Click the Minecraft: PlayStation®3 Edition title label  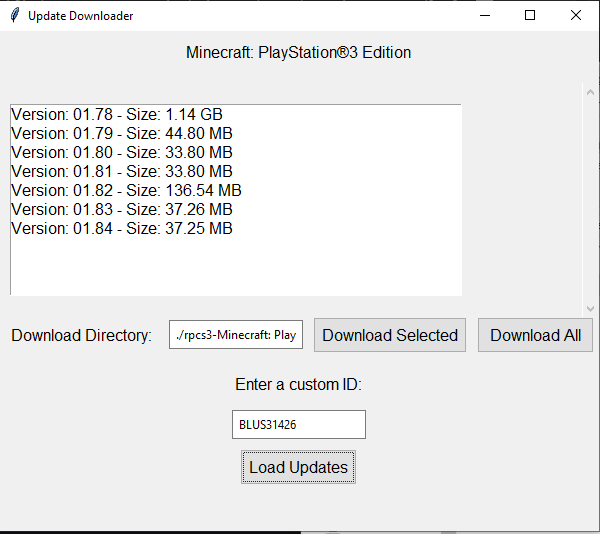[x=298, y=52]
